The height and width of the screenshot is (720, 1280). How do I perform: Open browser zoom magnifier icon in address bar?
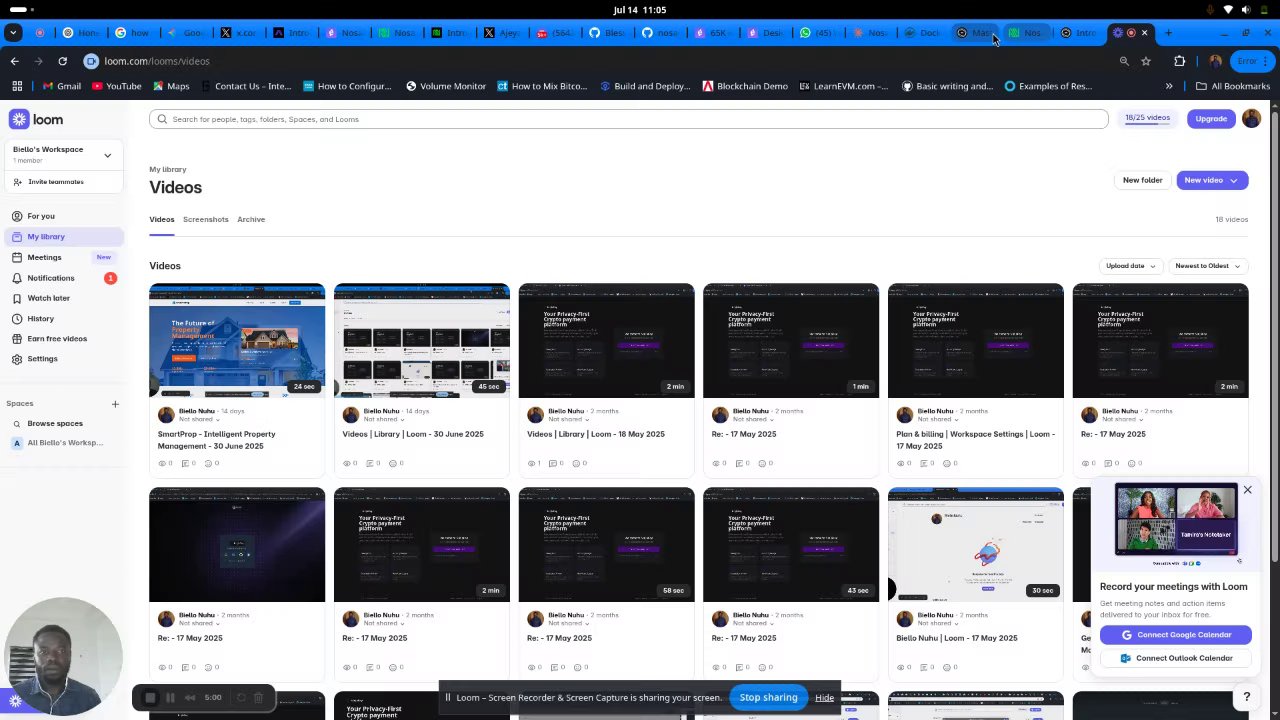coord(1124,61)
